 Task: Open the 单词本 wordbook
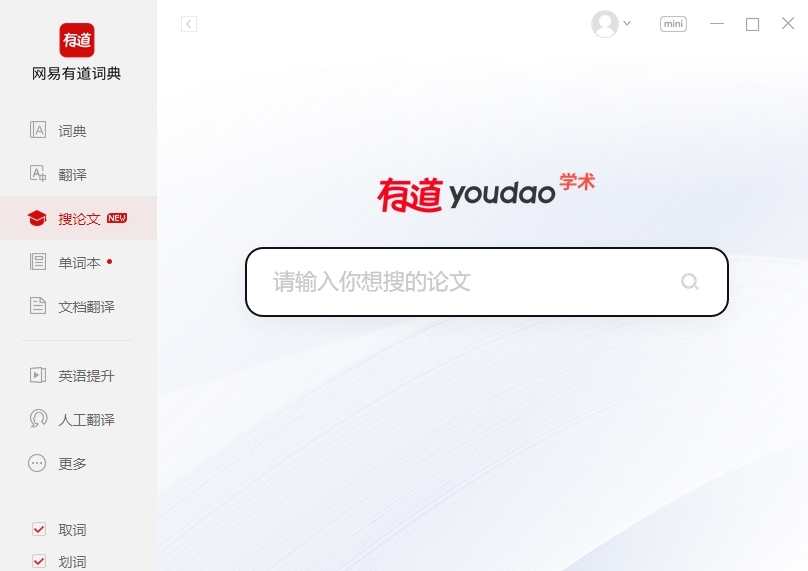78,262
